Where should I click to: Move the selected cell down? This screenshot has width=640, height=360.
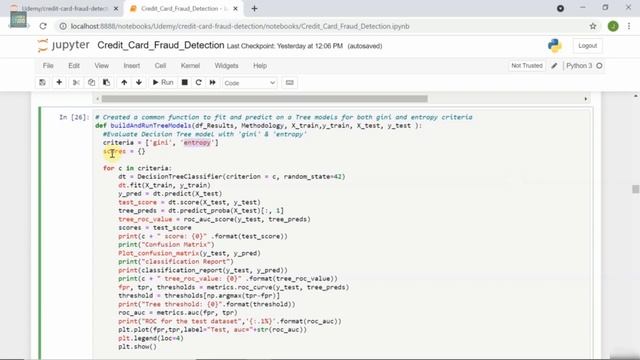coord(139,82)
